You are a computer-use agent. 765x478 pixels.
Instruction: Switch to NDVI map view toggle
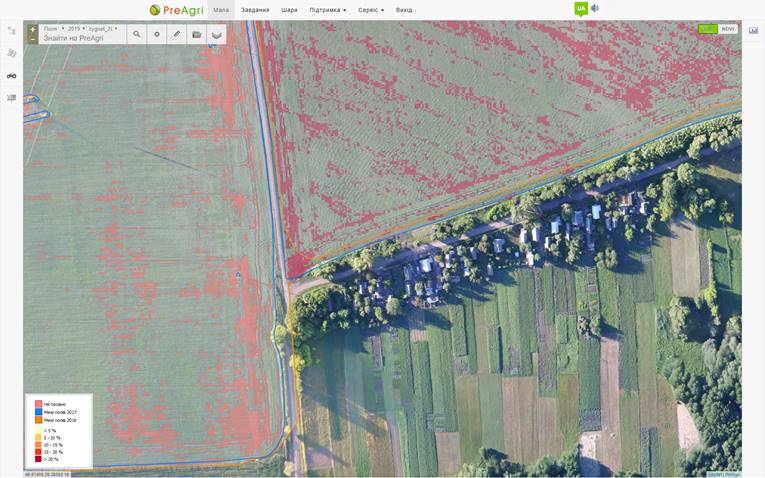[x=728, y=29]
